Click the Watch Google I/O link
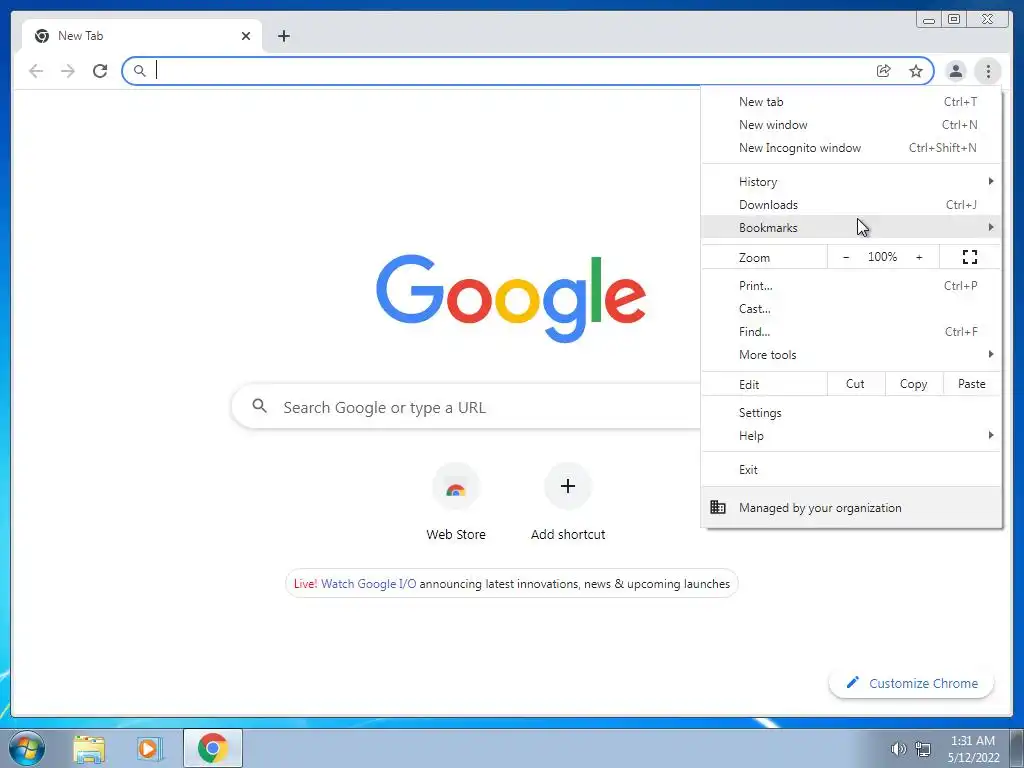Viewport: 1024px width, 768px height. click(x=368, y=584)
